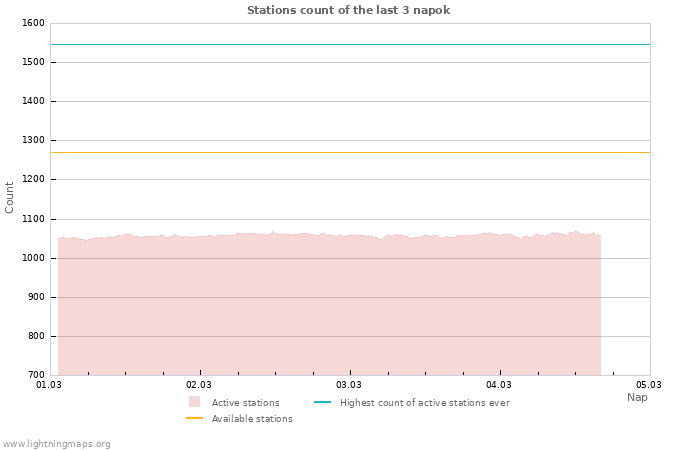
Task: Click the 1600 value on the y-axis
Action: click(x=32, y=23)
